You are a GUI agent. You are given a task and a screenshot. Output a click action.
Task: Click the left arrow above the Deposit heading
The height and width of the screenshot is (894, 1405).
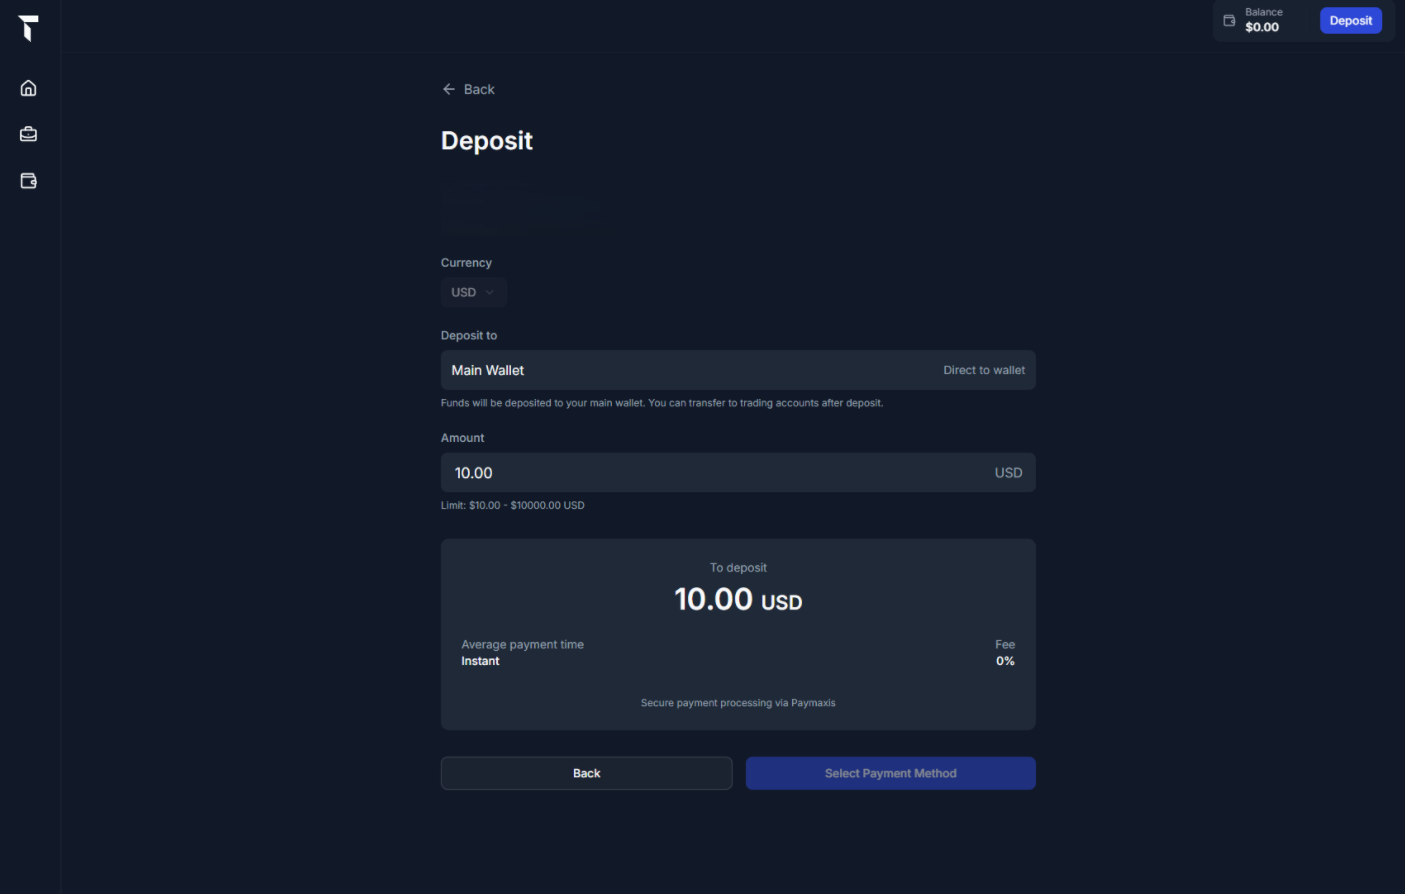[449, 89]
